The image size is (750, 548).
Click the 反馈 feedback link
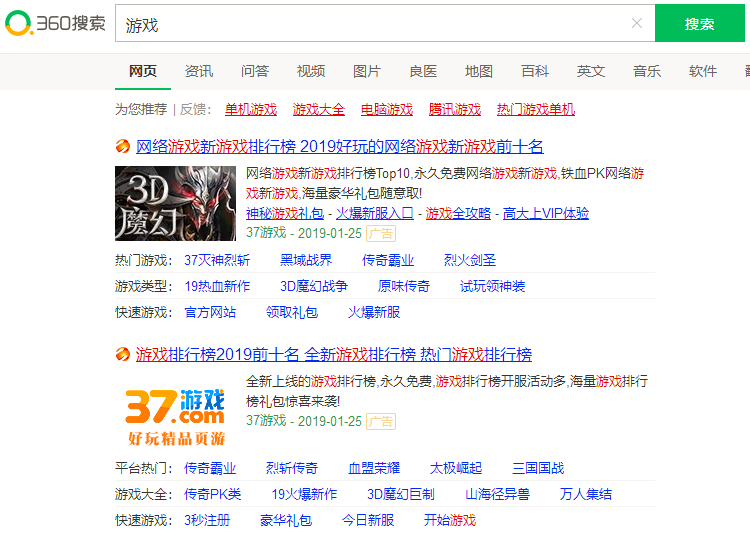tap(195, 109)
